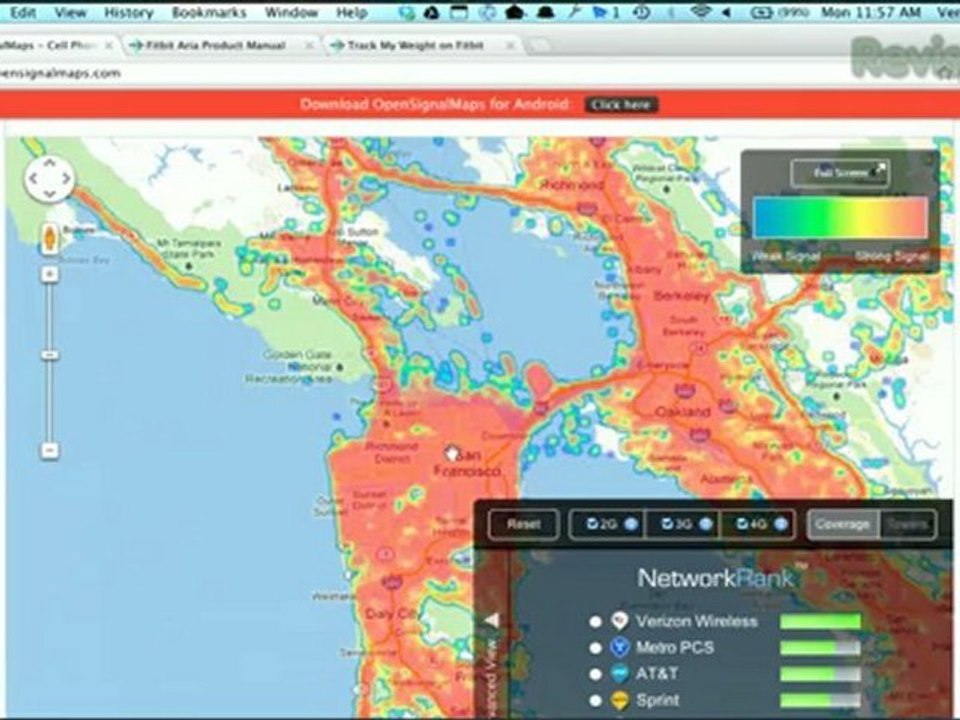This screenshot has width=960, height=720.
Task: Click the 'Daly City' map label
Action: click(x=391, y=613)
